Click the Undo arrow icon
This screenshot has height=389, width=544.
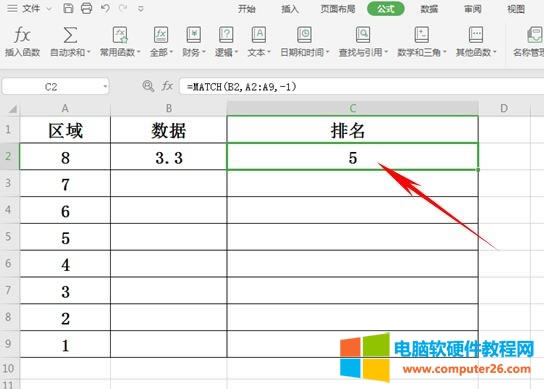pyautogui.click(x=105, y=8)
